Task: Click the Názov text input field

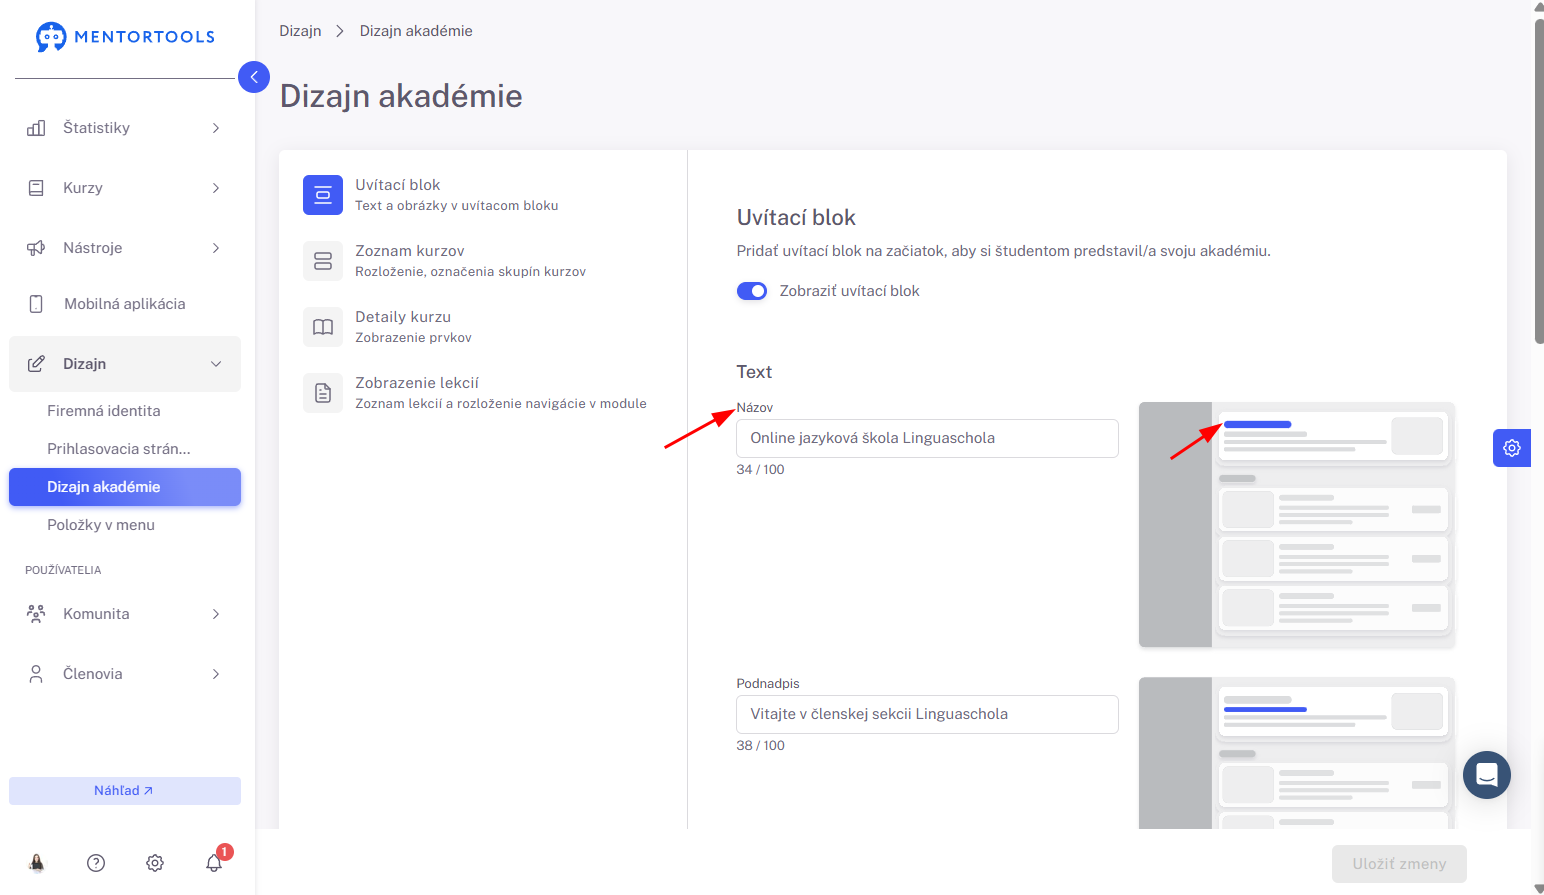Action: pos(927,438)
